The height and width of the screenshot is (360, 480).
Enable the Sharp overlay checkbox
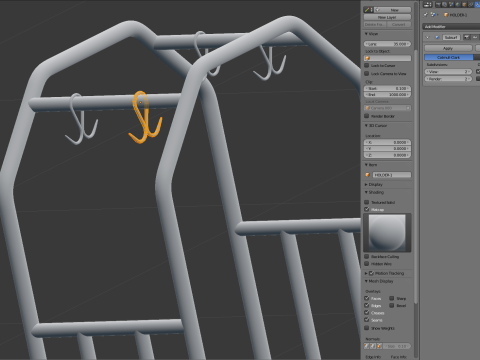point(392,298)
